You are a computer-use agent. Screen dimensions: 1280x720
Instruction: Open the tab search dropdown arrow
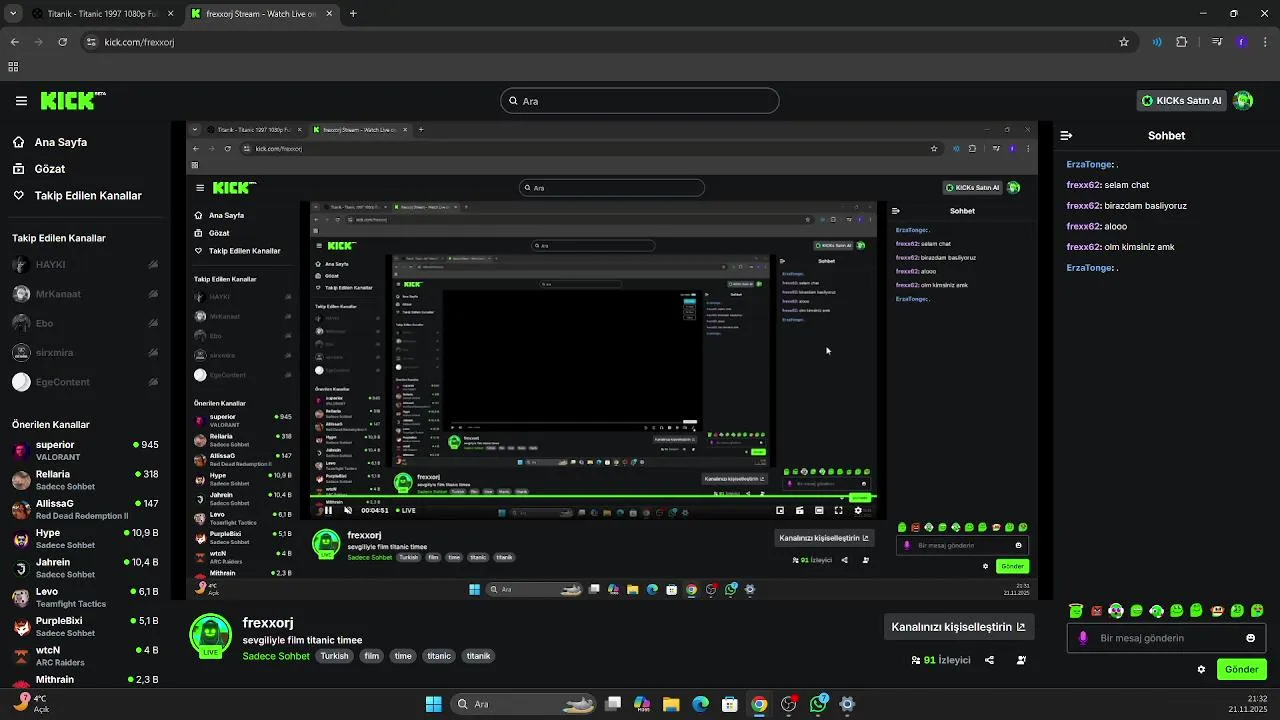click(13, 14)
